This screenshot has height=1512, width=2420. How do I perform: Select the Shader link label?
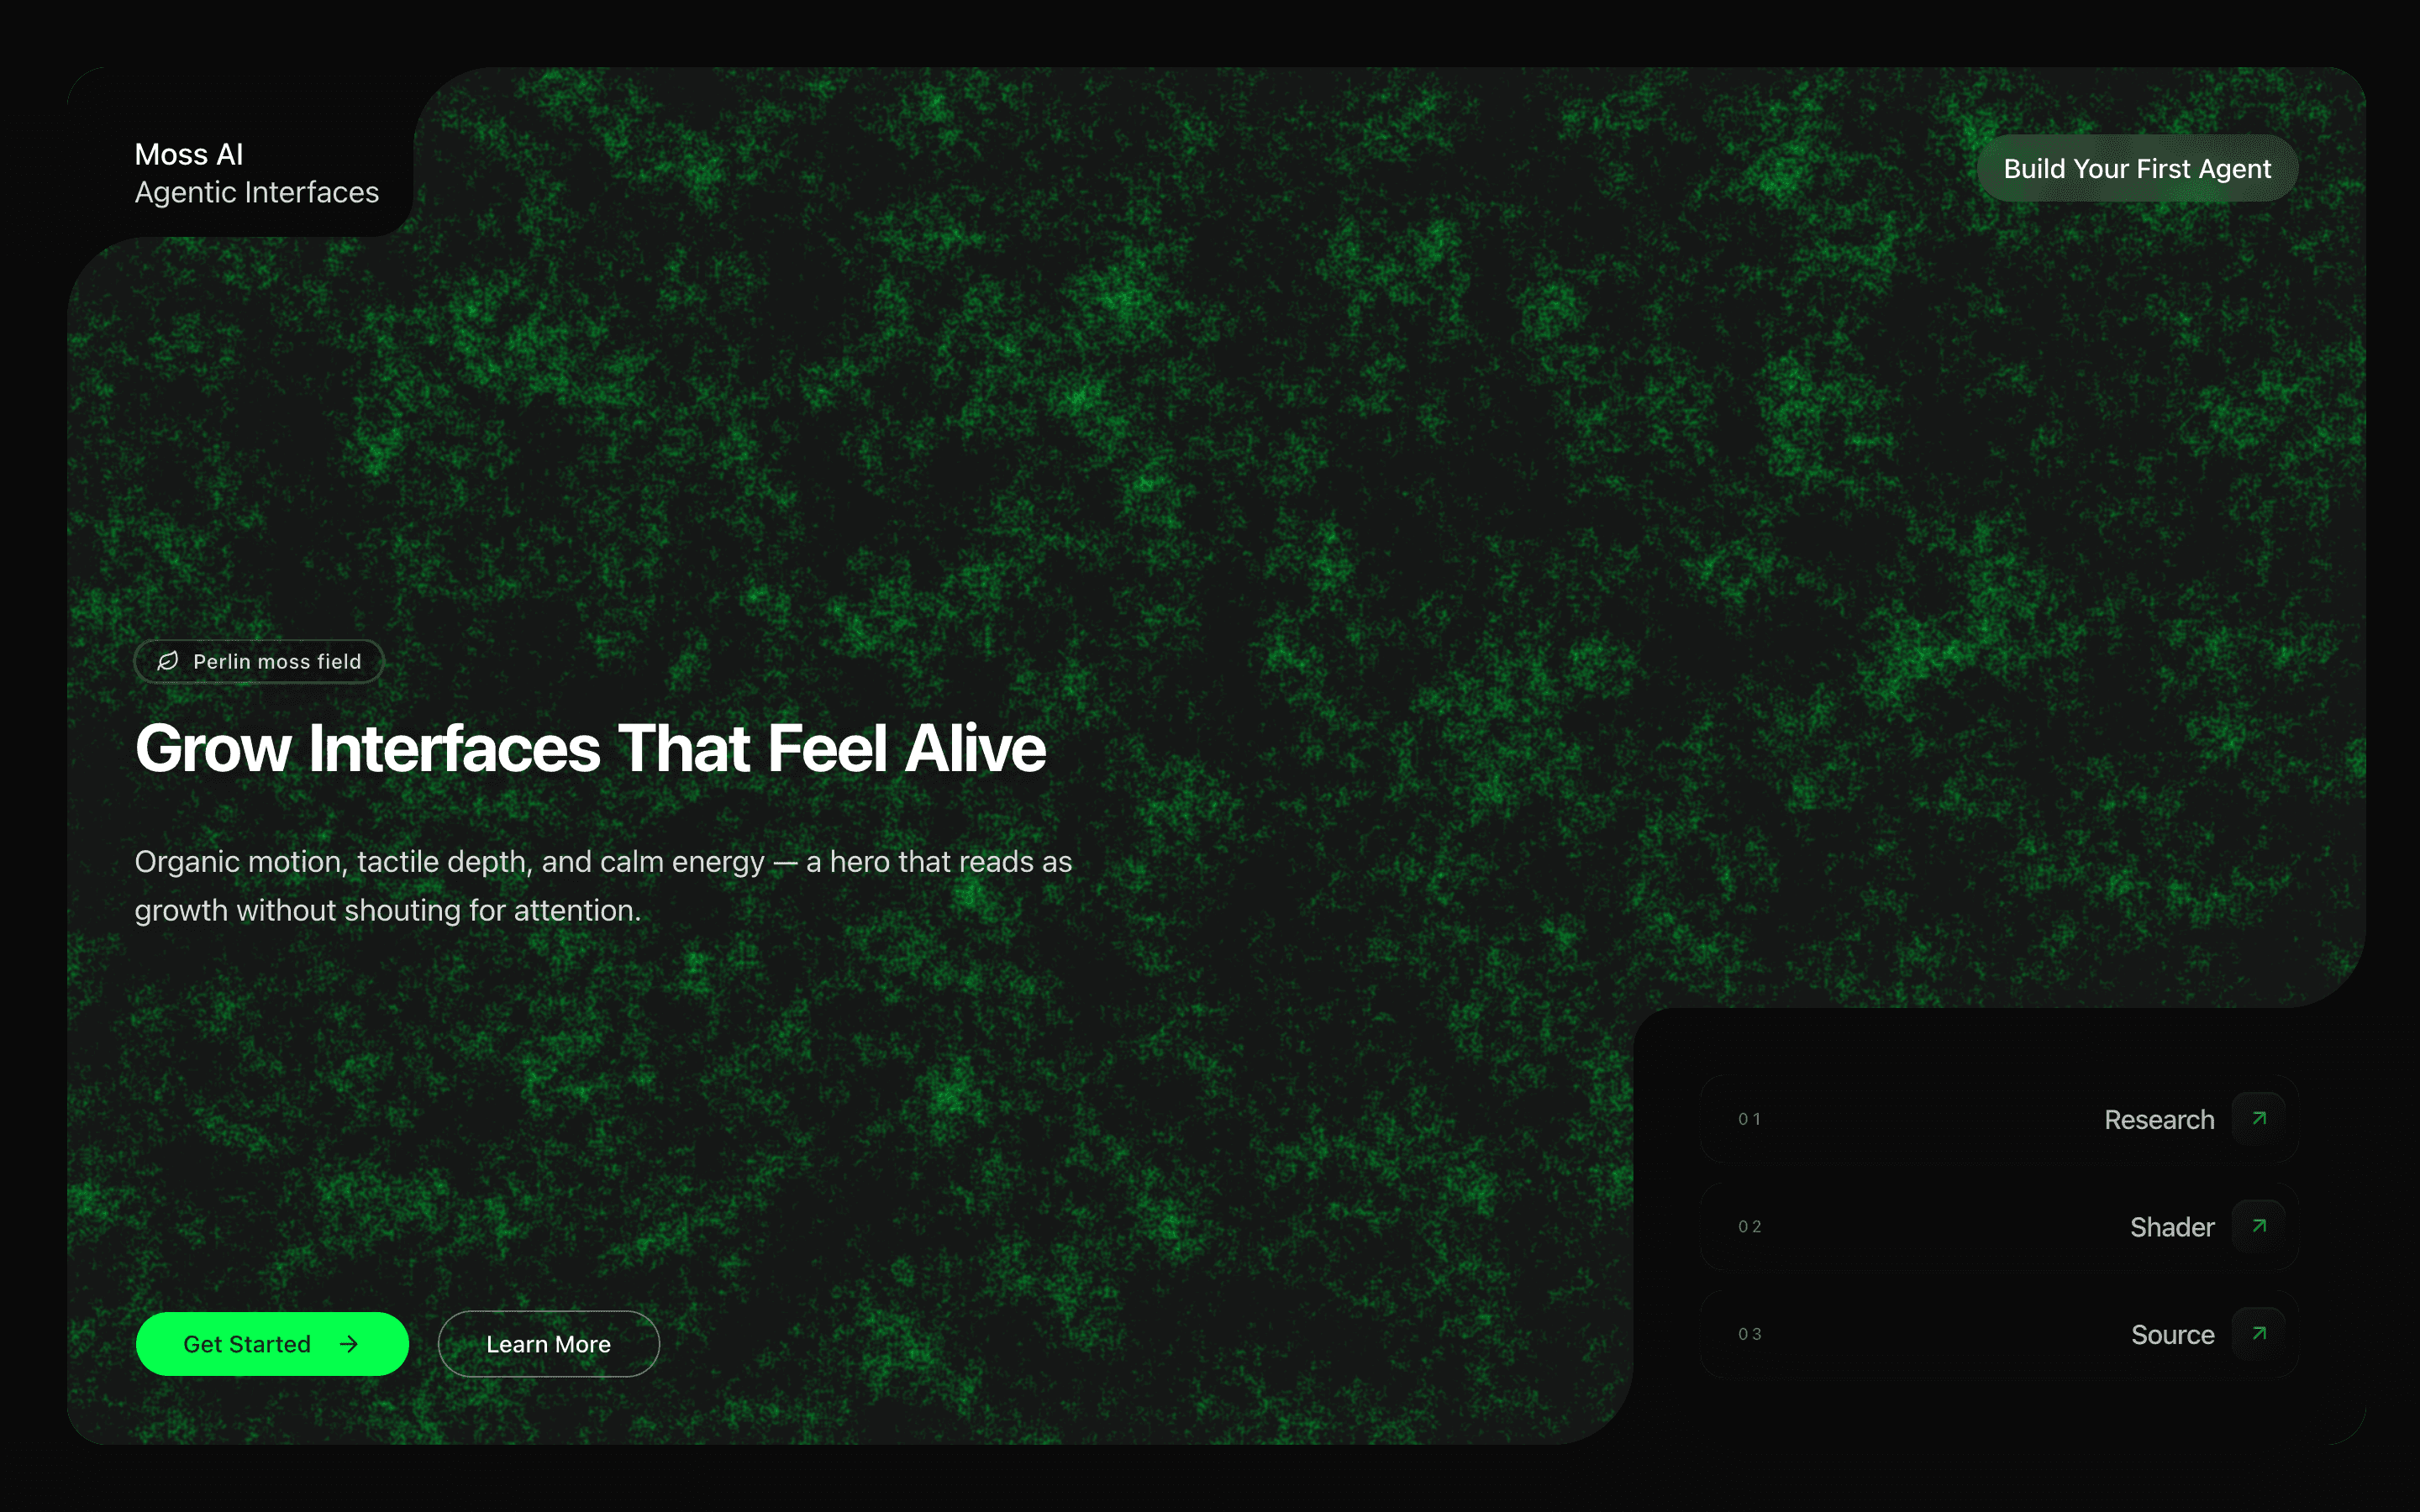pos(2171,1227)
